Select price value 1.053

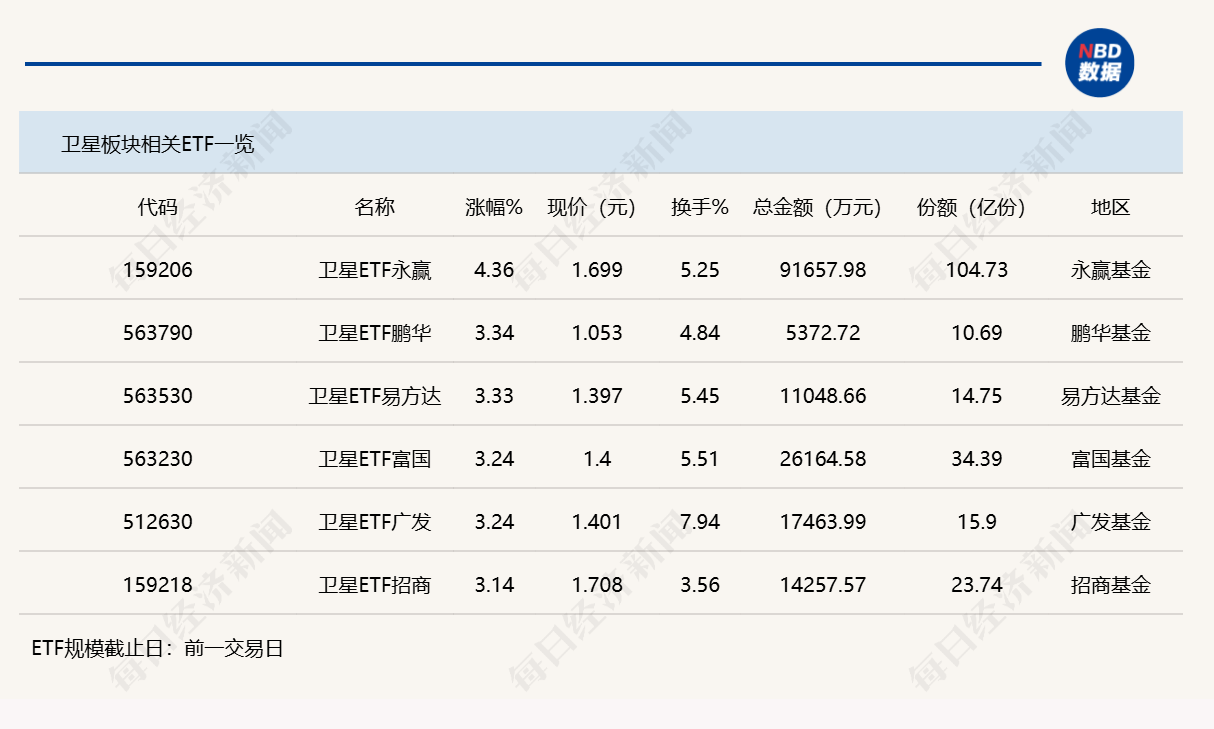(x=597, y=333)
